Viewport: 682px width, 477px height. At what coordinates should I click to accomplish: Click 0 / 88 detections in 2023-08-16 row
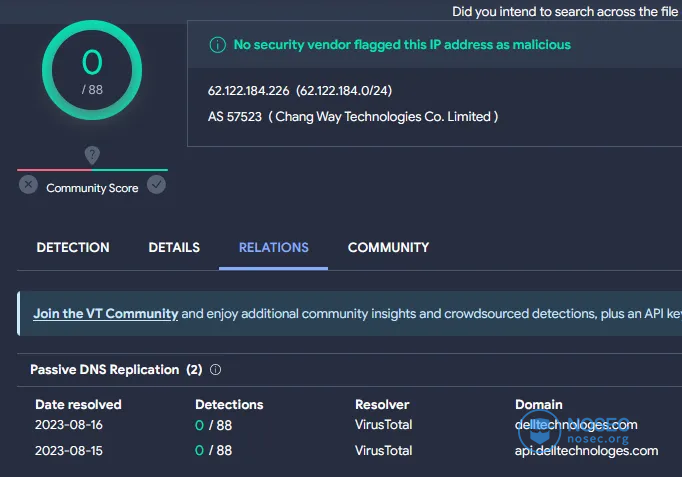214,425
